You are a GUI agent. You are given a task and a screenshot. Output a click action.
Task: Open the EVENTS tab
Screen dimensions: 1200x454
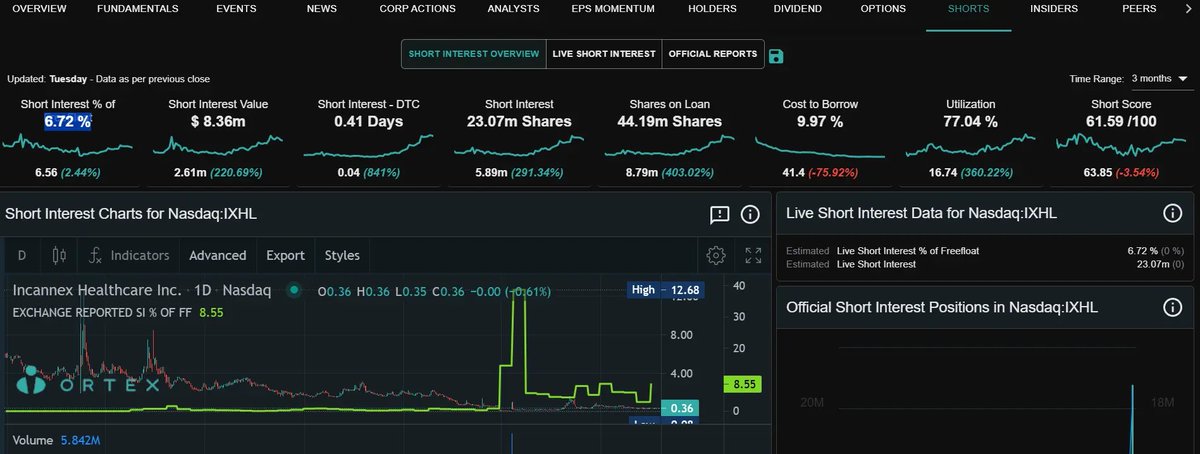(x=236, y=9)
